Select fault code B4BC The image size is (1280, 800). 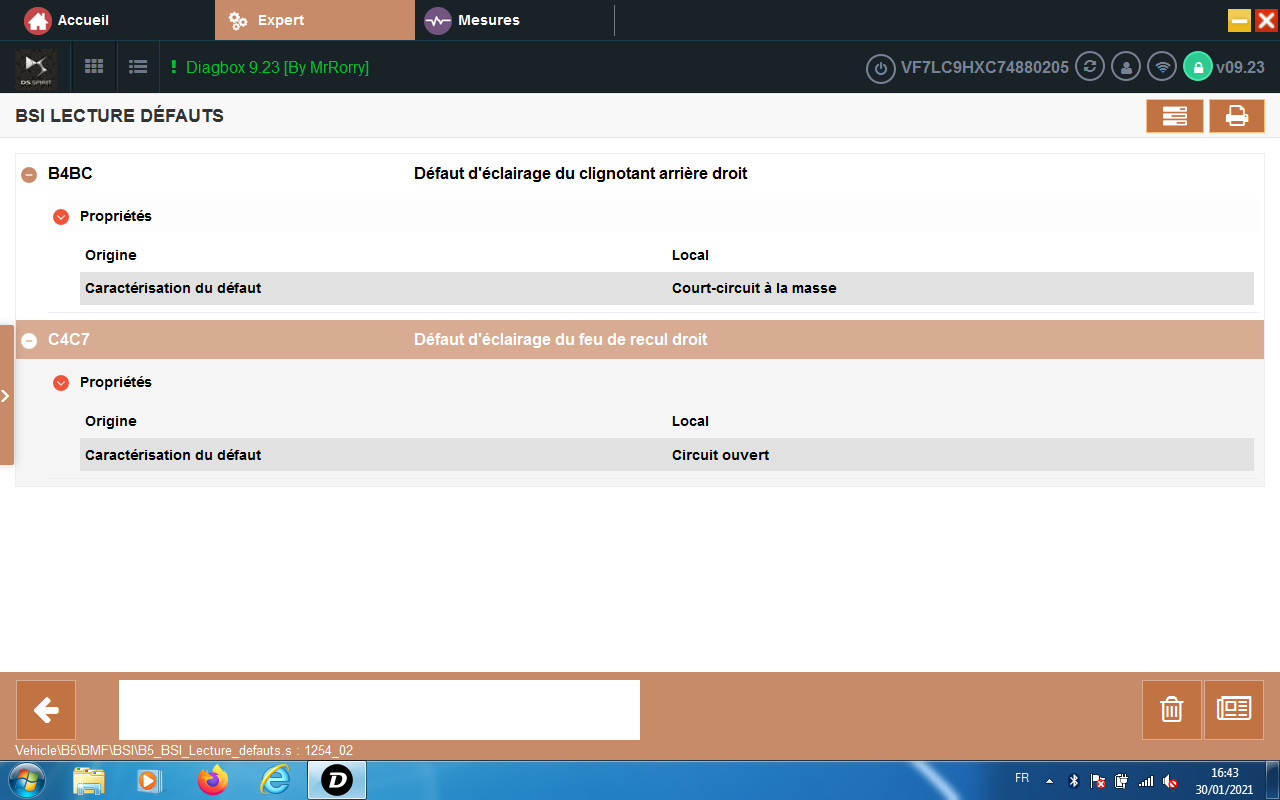(70, 173)
